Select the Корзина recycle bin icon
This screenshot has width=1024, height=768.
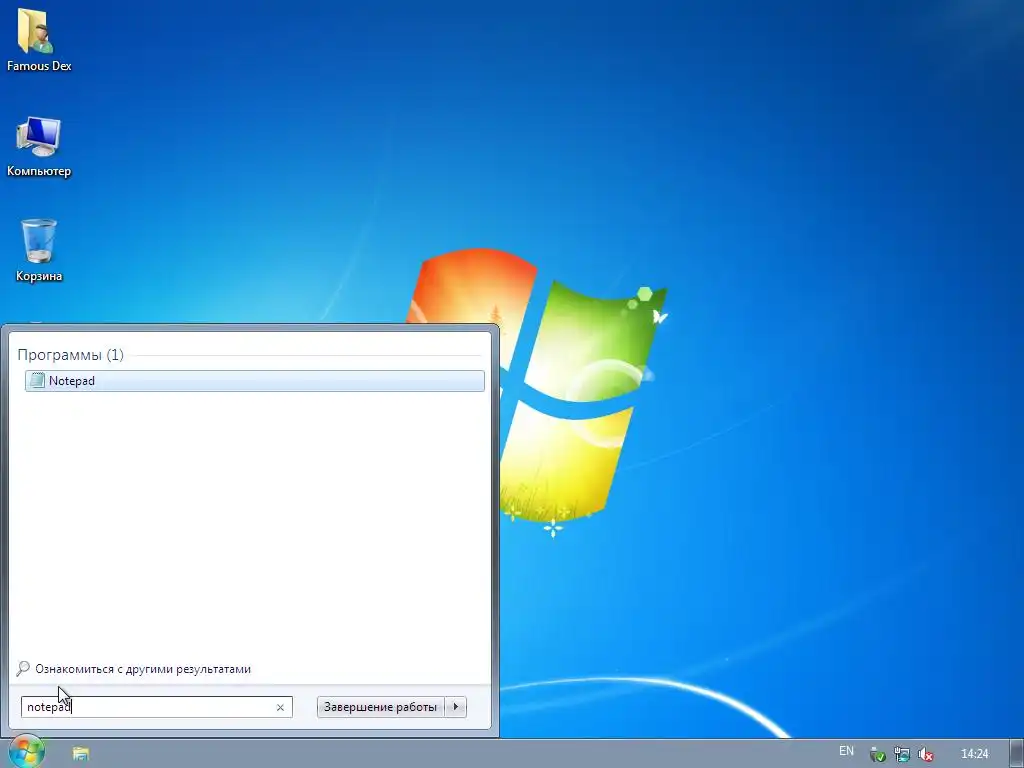click(x=39, y=251)
